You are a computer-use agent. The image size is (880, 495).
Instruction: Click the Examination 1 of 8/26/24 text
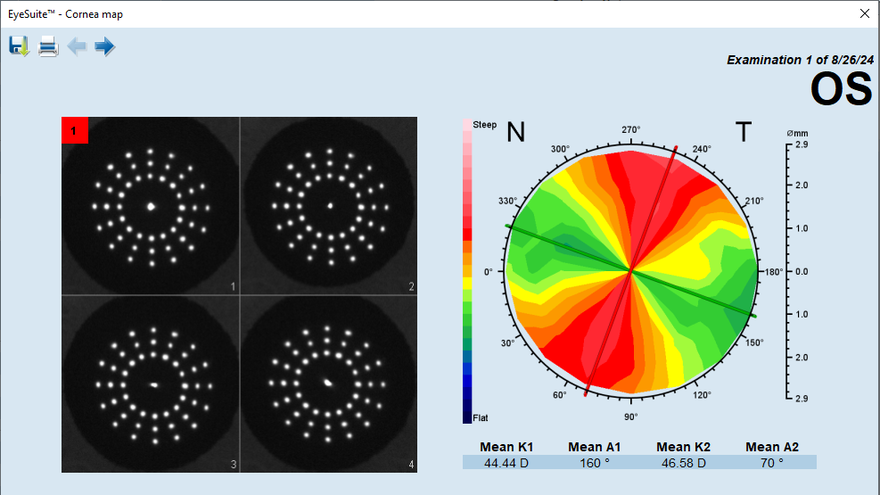pyautogui.click(x=799, y=60)
